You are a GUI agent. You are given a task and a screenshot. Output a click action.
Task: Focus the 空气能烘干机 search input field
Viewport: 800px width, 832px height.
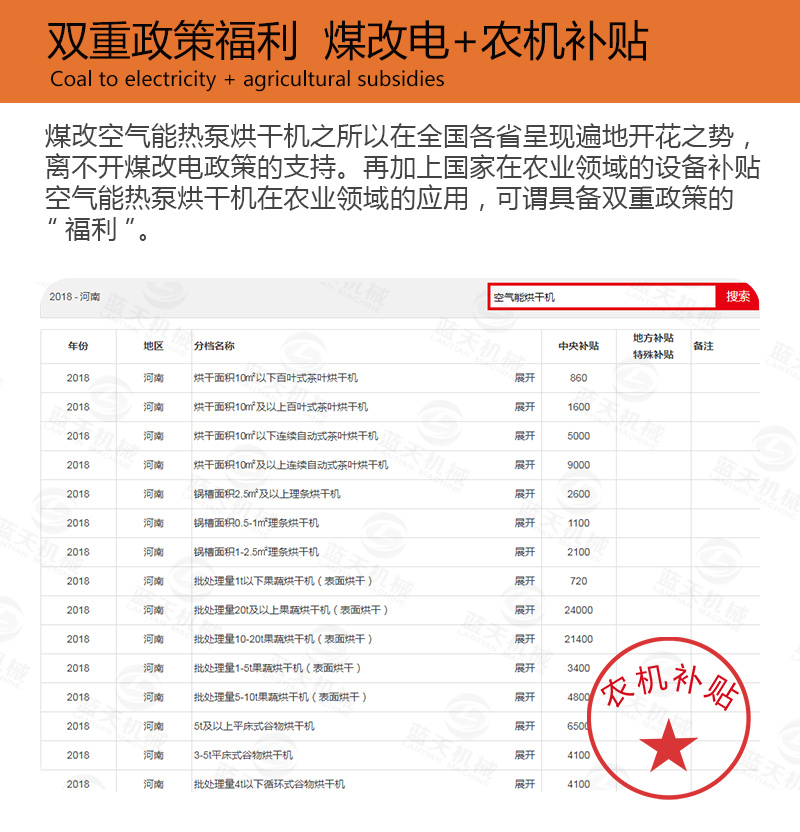pos(601,297)
